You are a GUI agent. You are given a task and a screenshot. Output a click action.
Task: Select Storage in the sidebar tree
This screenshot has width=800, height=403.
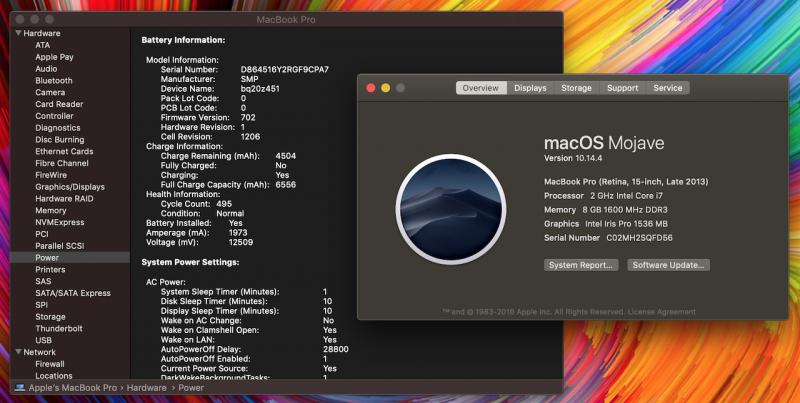[x=50, y=317]
